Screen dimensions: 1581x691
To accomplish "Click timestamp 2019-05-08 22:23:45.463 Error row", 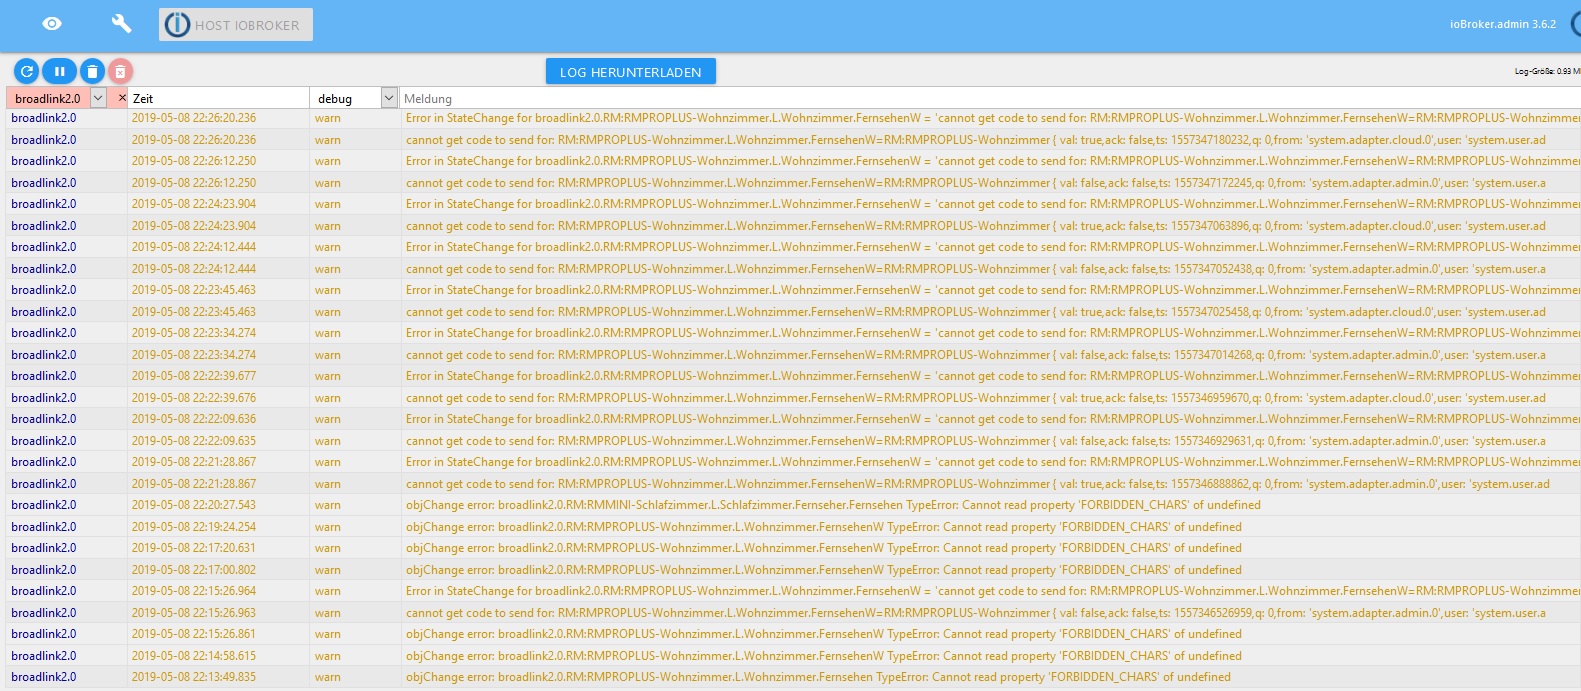I will [194, 290].
